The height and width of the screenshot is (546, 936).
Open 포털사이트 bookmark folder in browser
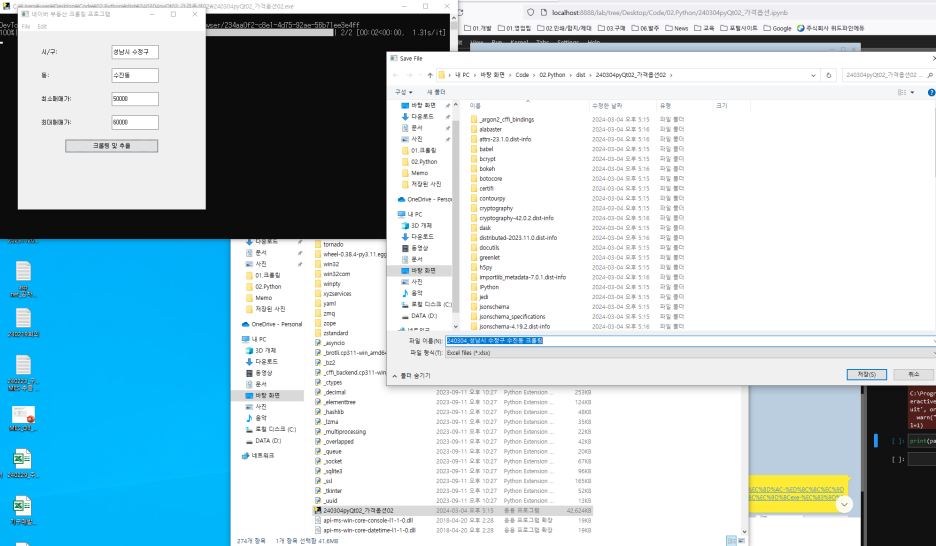tap(738, 28)
